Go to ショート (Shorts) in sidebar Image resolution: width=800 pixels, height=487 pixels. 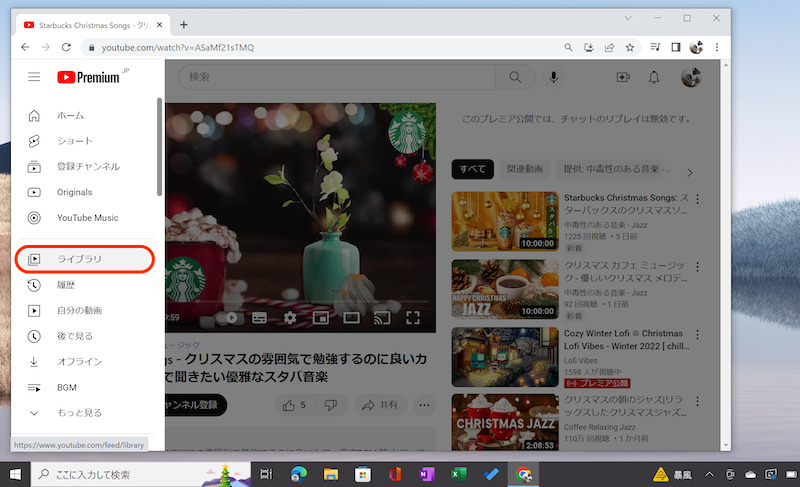tap(74, 141)
